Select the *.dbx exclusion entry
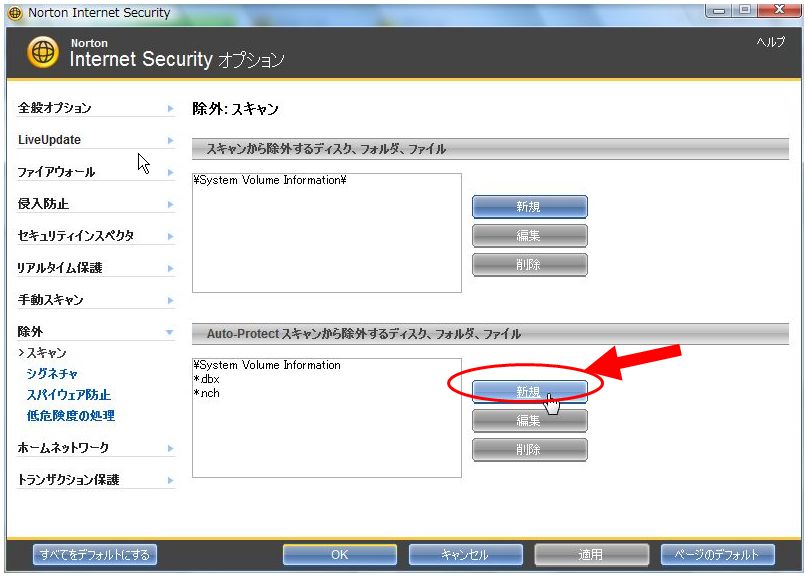The height and width of the screenshot is (578, 805). coord(206,379)
